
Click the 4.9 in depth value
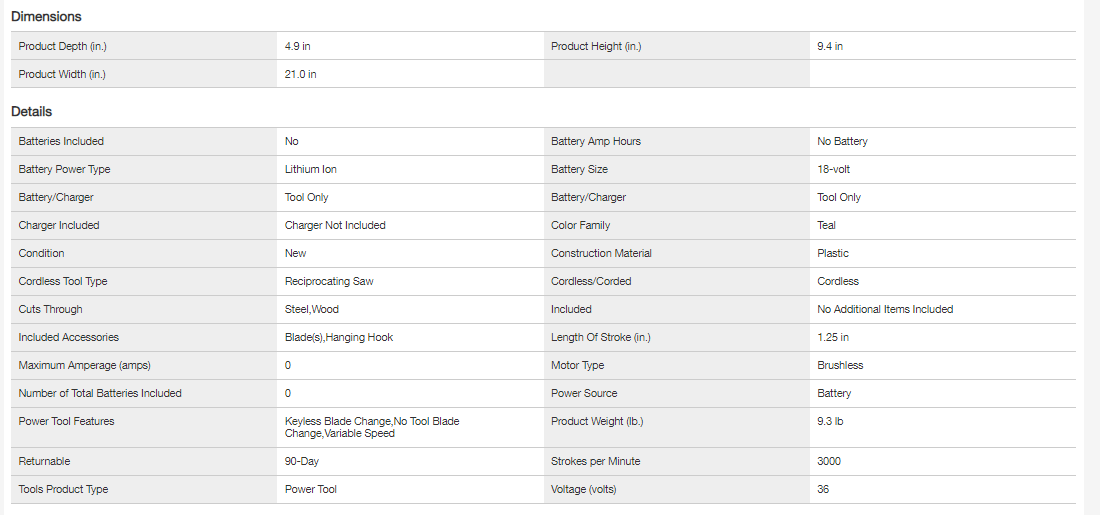(x=298, y=46)
